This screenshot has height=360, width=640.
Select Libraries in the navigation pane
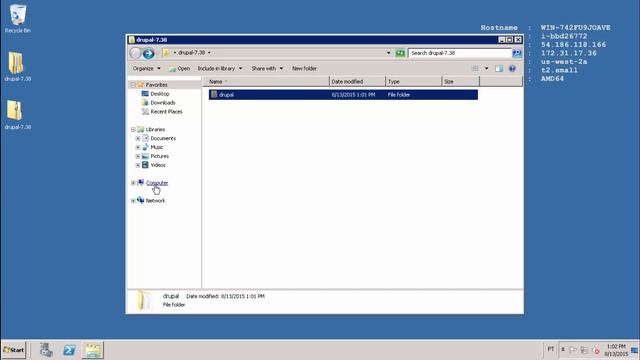click(x=156, y=129)
